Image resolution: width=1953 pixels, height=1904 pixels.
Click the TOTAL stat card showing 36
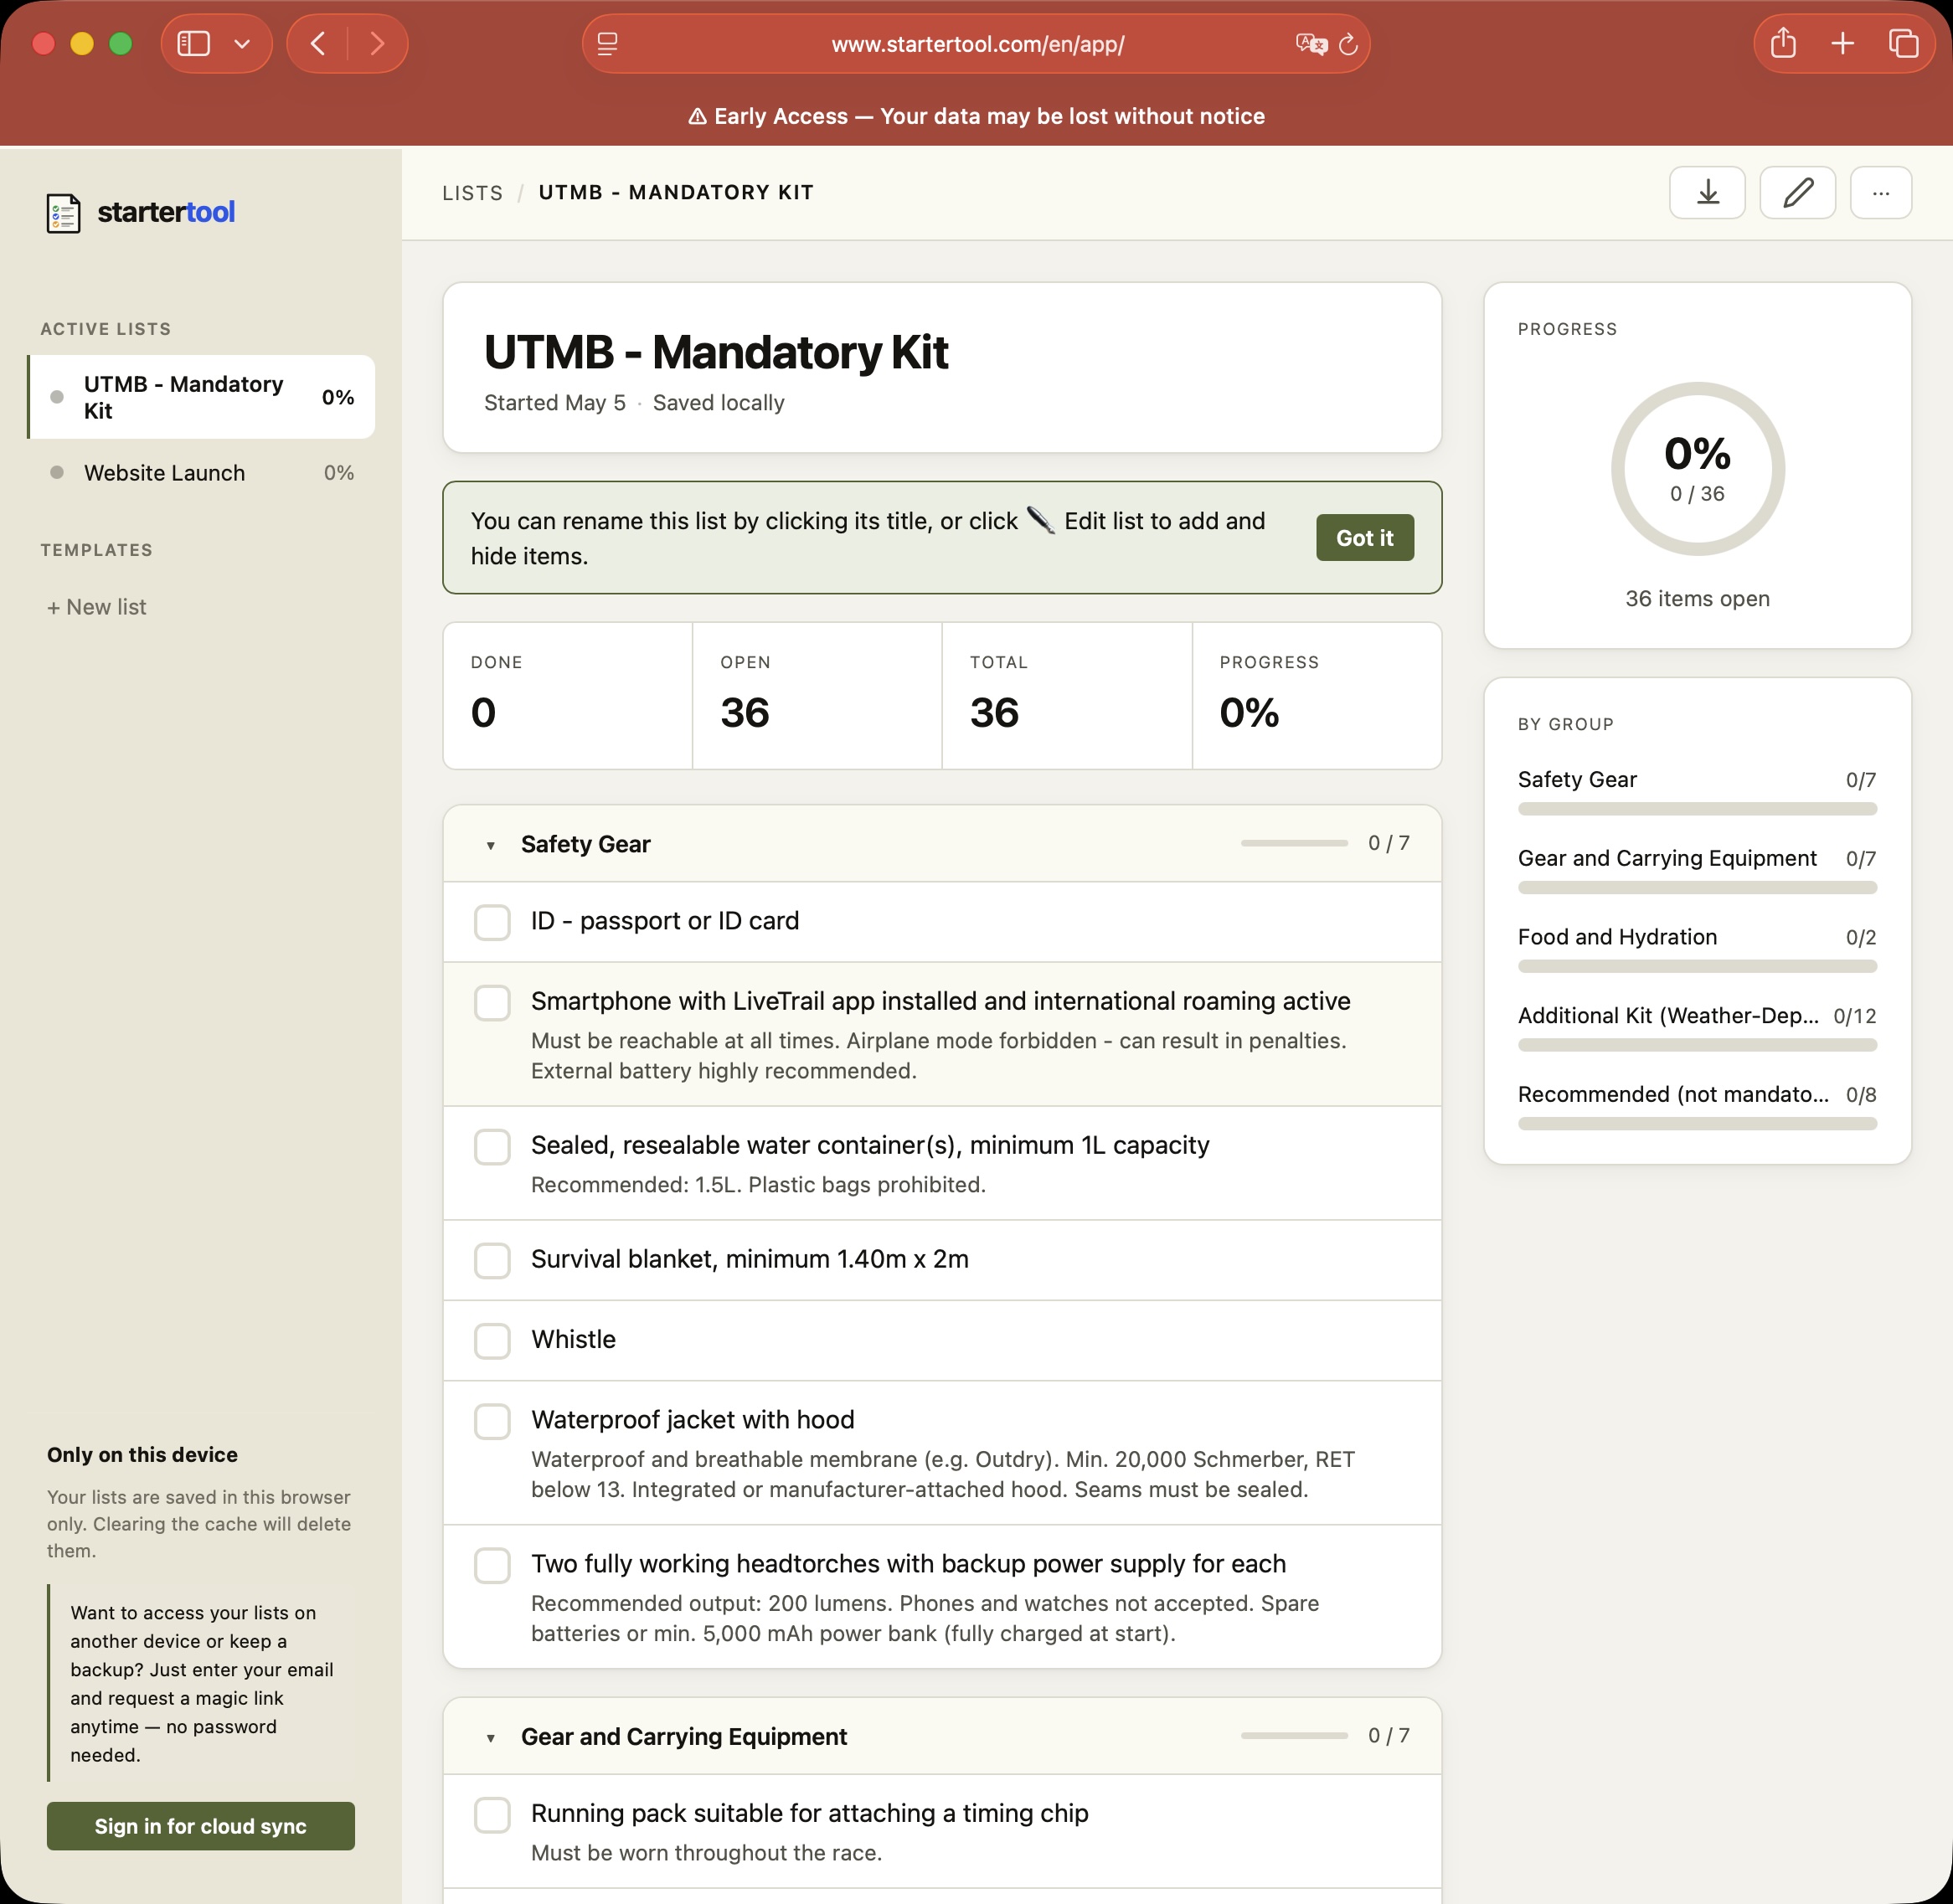point(1067,696)
